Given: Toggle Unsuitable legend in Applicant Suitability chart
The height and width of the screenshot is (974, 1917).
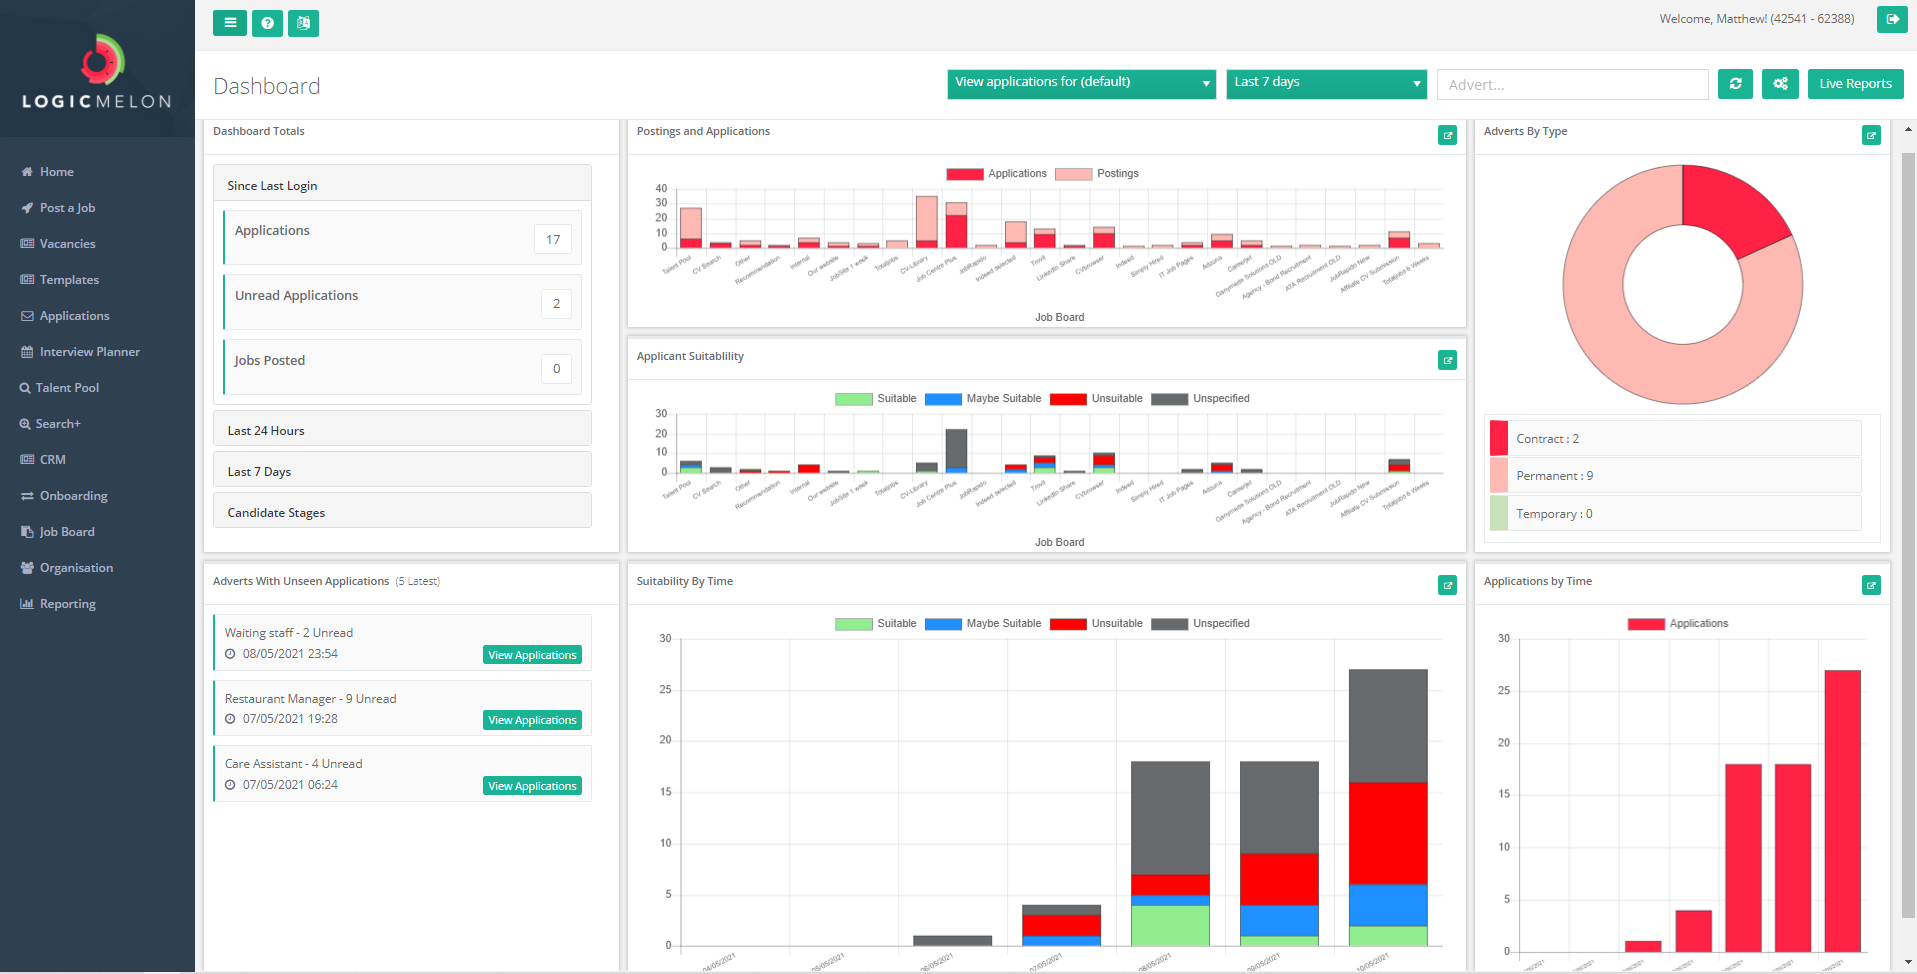Looking at the screenshot, I should pyautogui.click(x=1096, y=399).
